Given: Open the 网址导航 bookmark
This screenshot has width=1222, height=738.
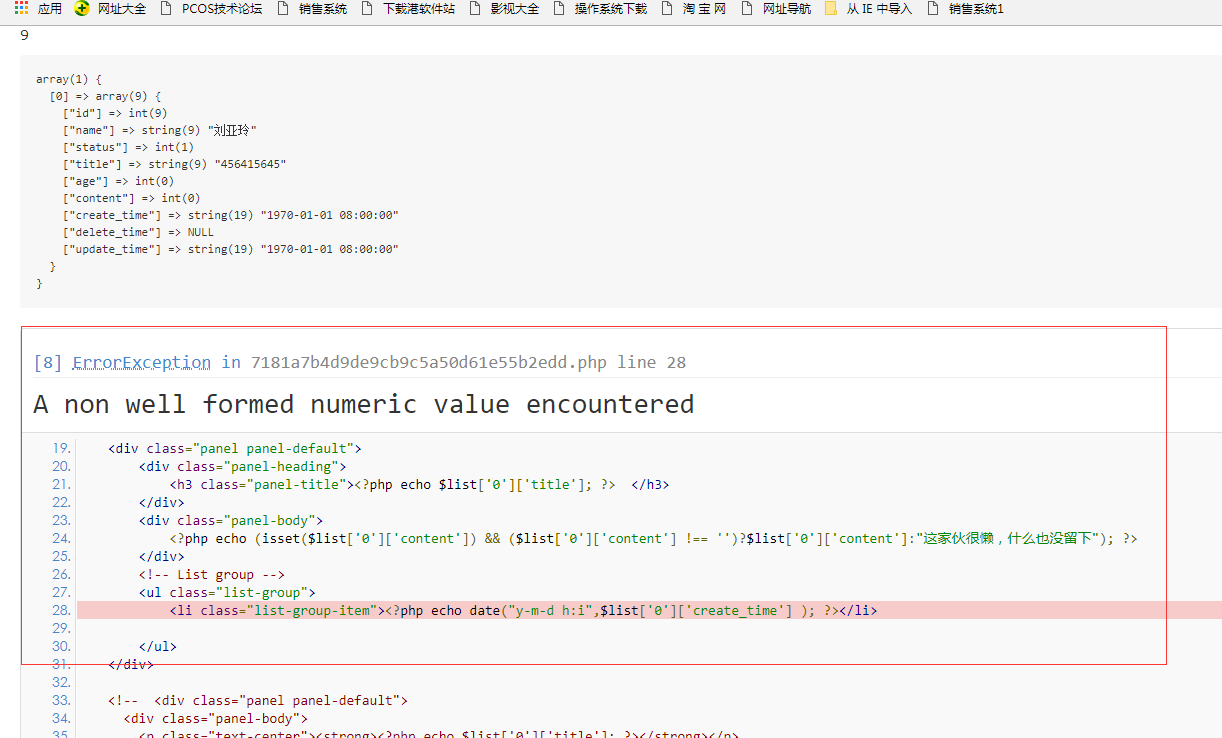Looking at the screenshot, I should 775,9.
